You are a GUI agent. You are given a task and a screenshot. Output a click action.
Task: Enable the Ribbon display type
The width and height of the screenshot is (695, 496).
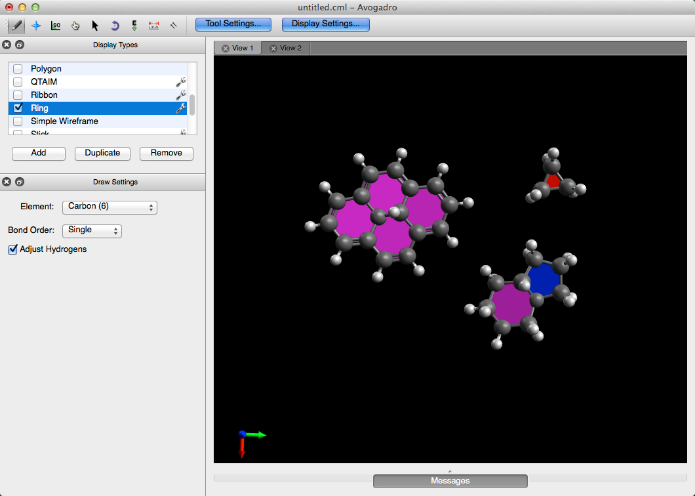[18, 95]
